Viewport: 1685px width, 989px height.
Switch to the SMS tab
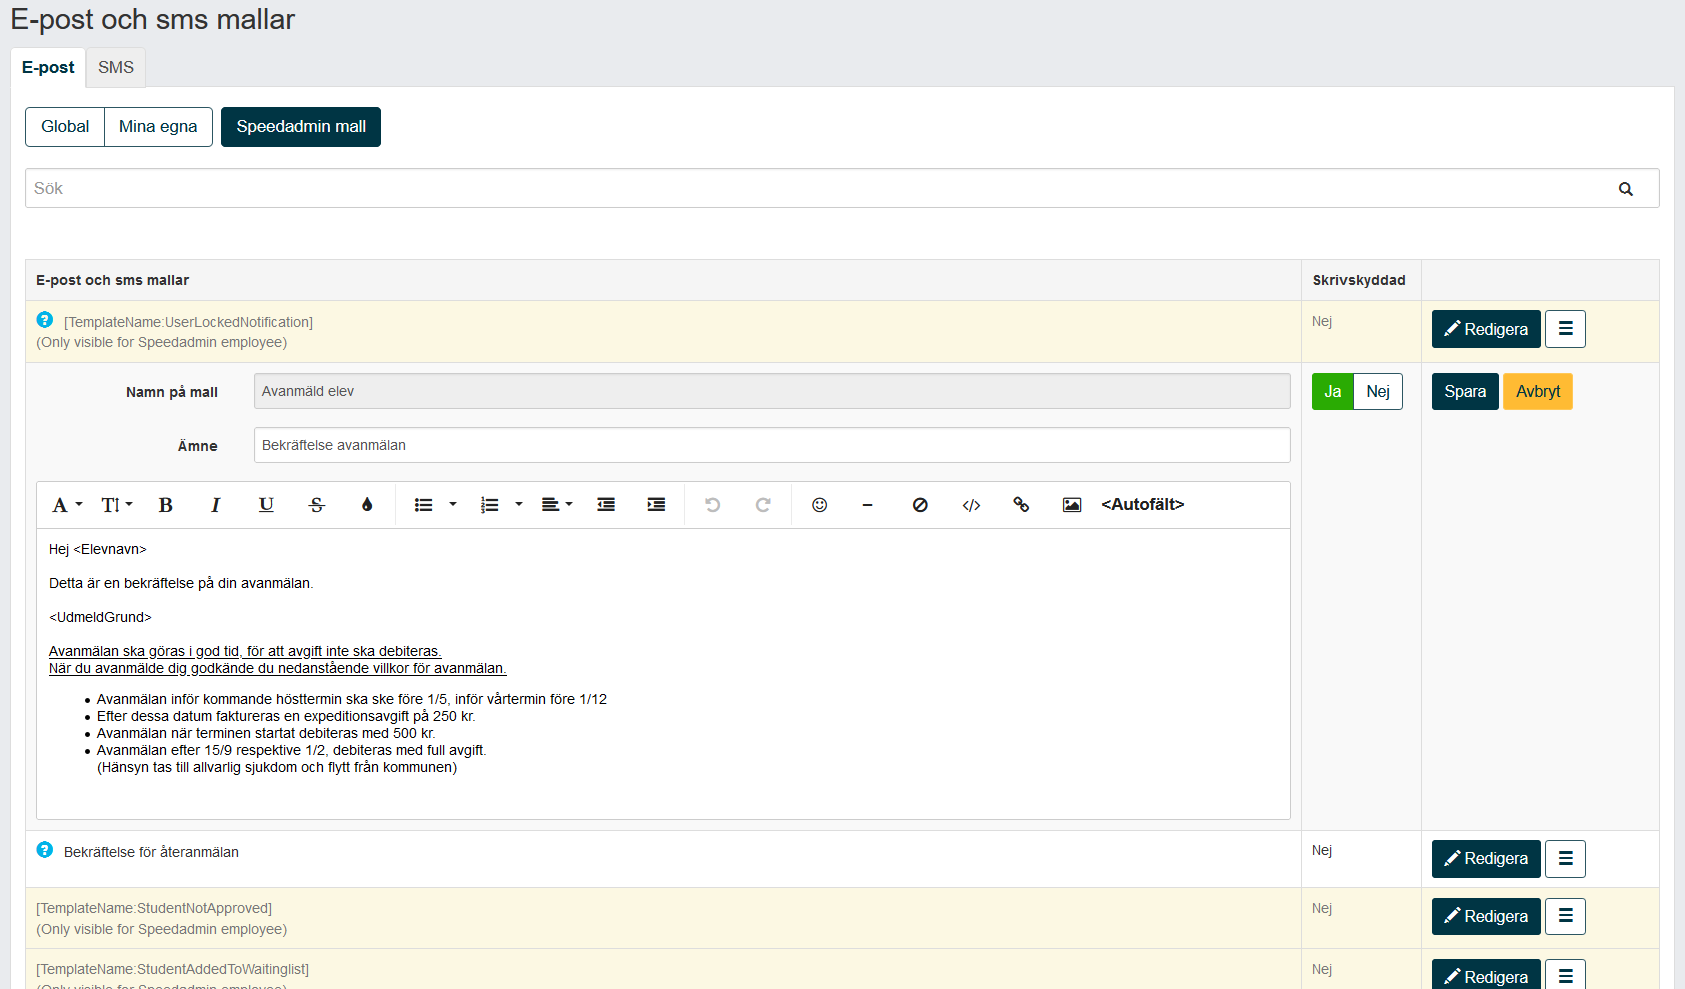tap(116, 67)
